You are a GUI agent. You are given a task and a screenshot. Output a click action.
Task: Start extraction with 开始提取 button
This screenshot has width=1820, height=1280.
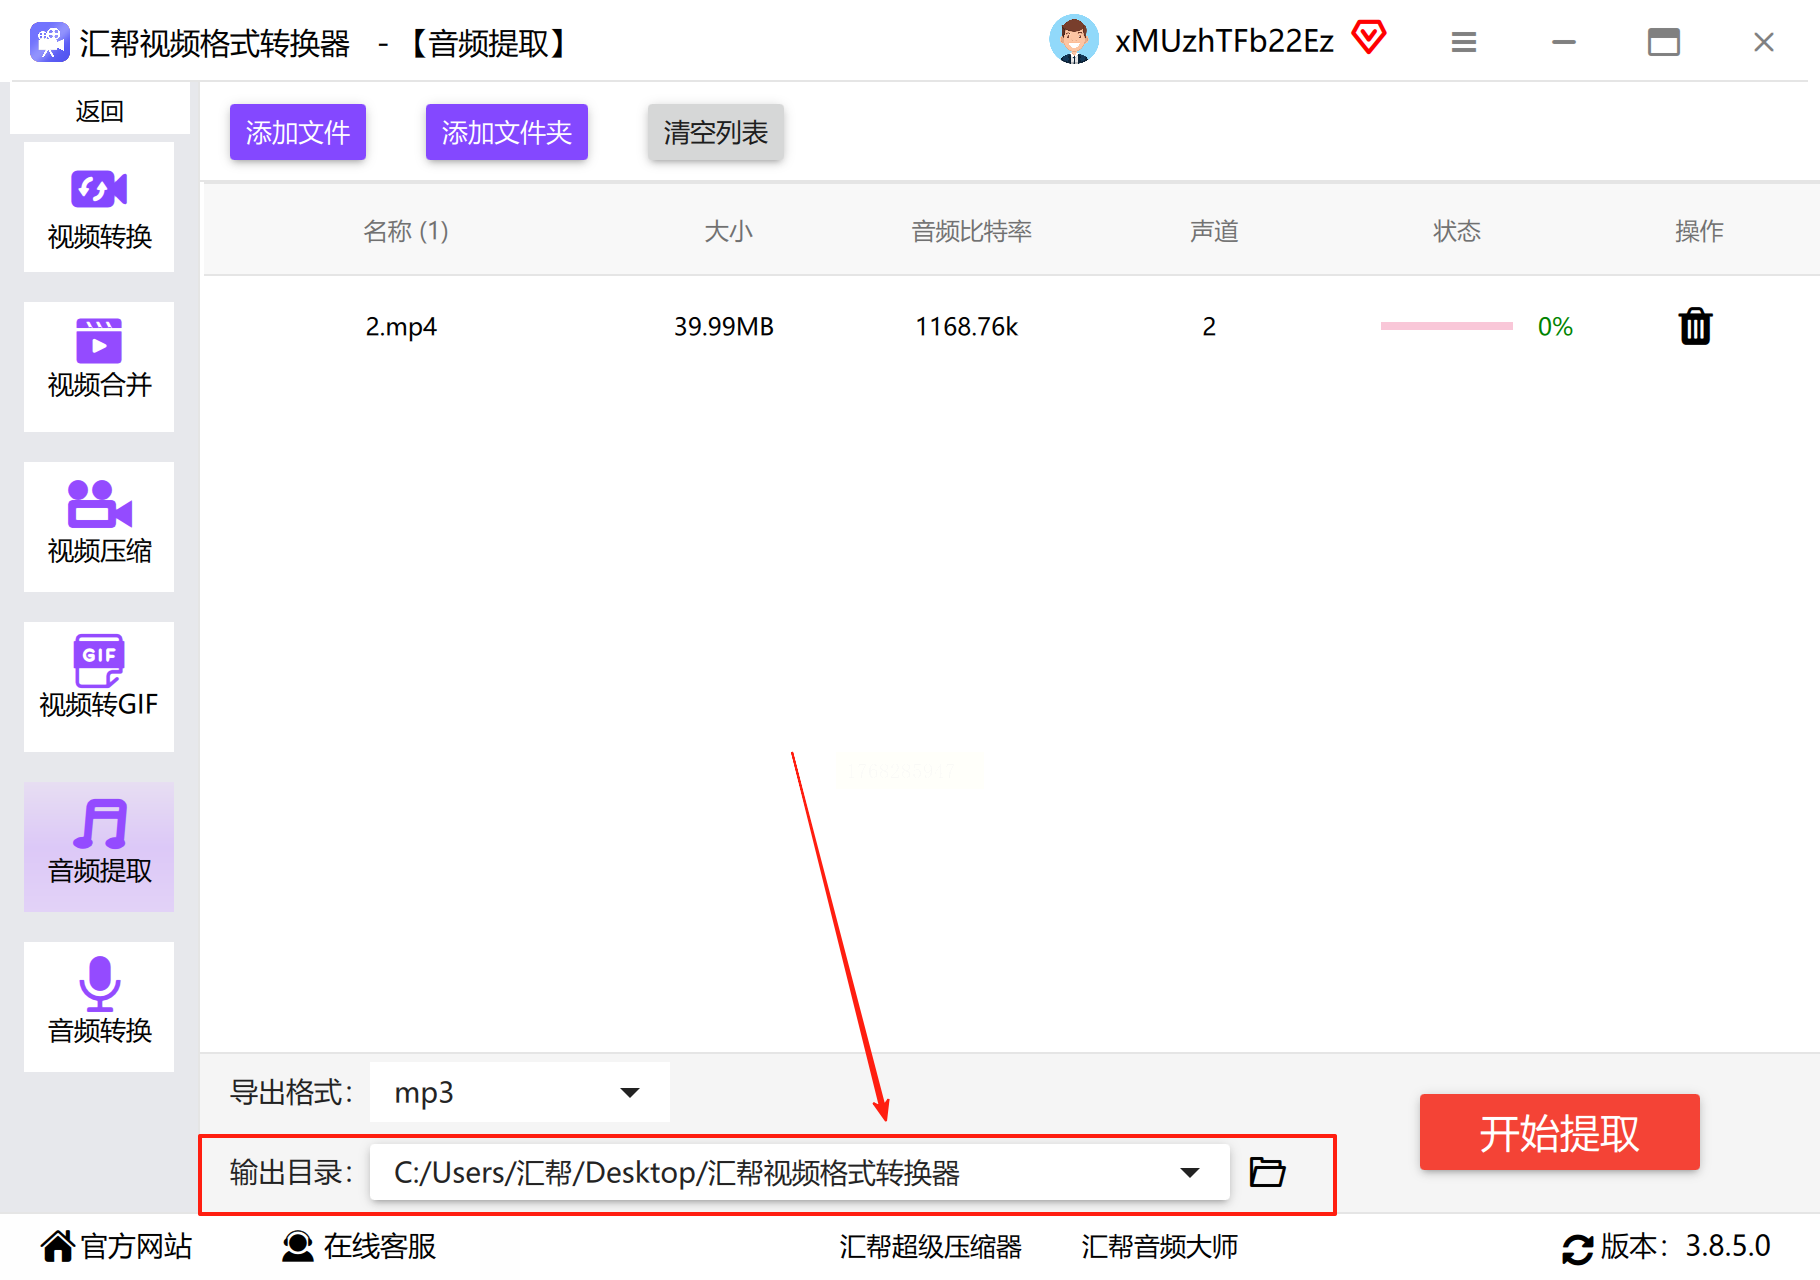click(x=1559, y=1132)
